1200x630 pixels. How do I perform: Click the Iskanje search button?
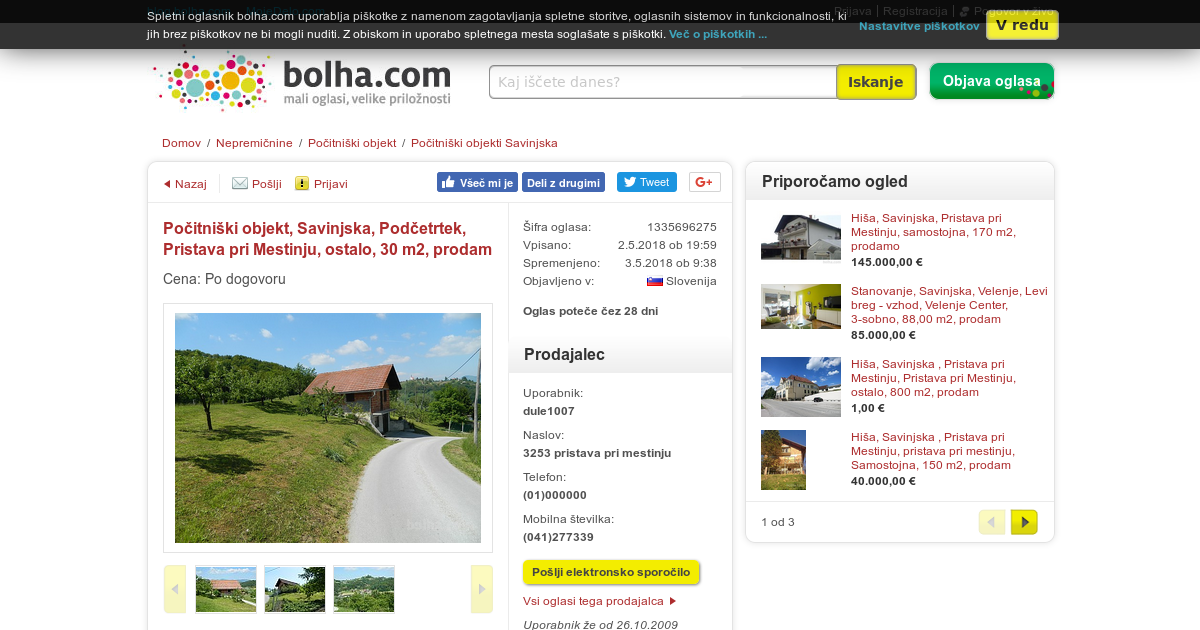point(876,82)
